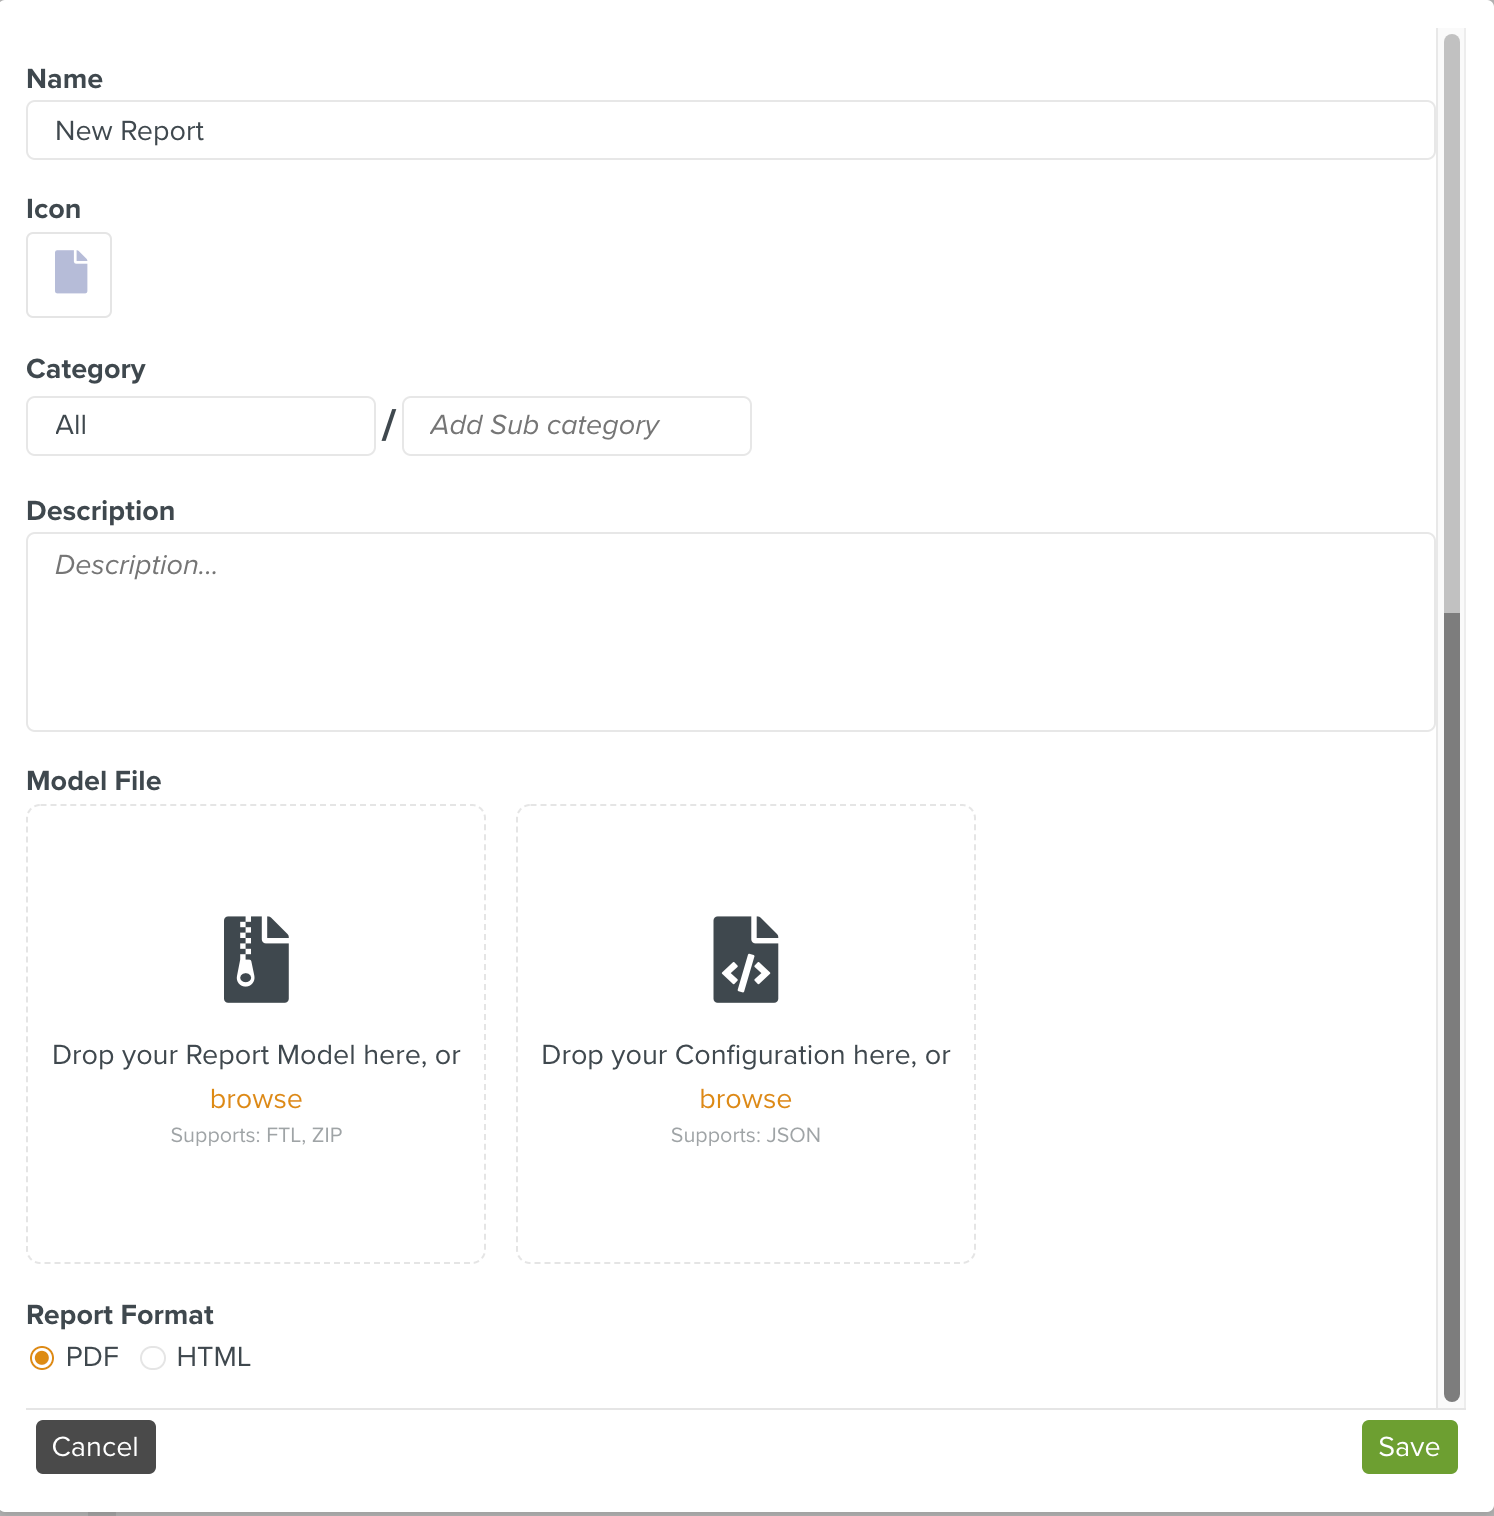Select the PDF report format
This screenshot has height=1516, width=1494.
42,1357
